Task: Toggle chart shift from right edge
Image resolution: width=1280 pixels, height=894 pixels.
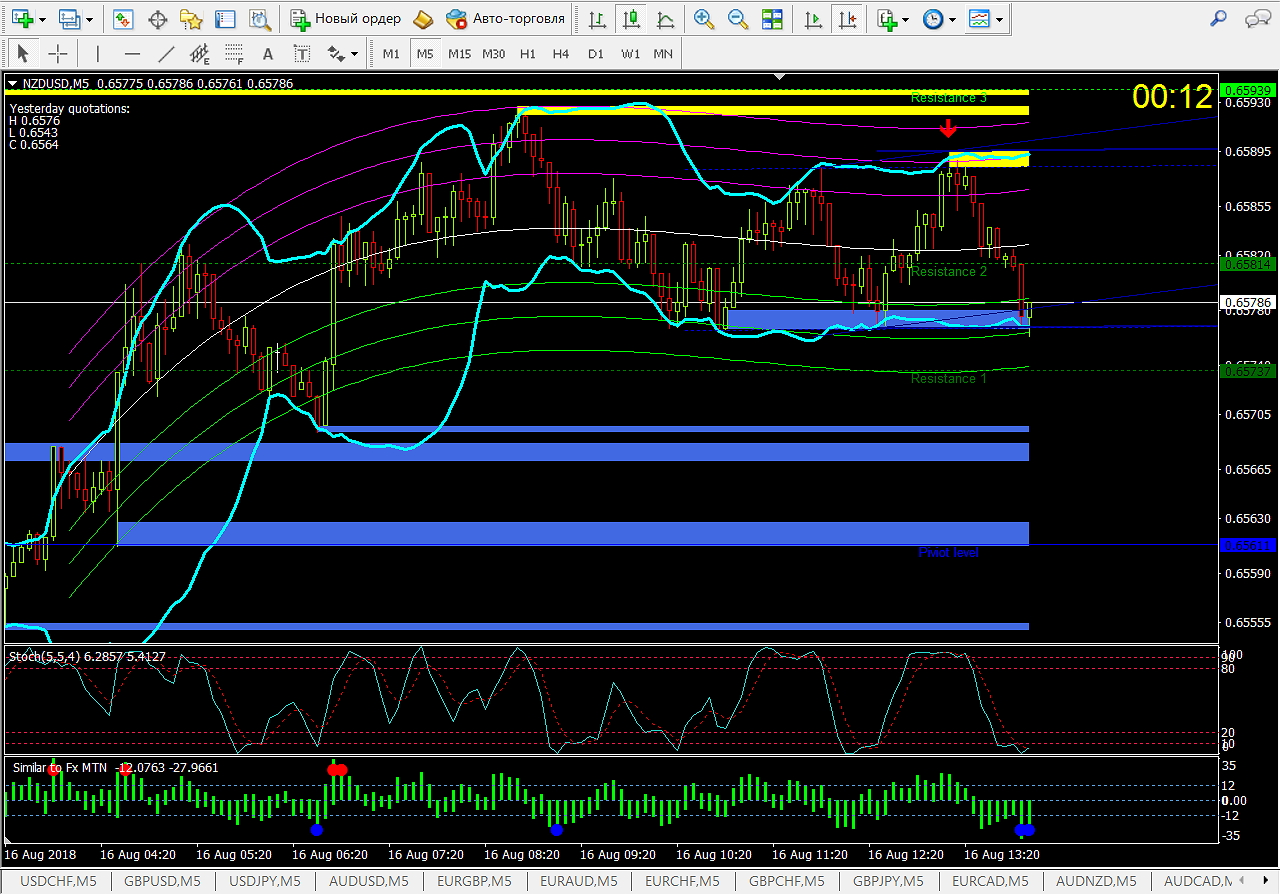Action: coord(848,18)
